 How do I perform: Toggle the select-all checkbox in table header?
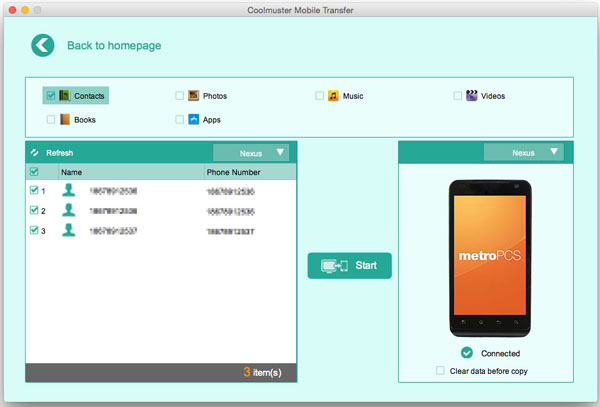point(34,171)
